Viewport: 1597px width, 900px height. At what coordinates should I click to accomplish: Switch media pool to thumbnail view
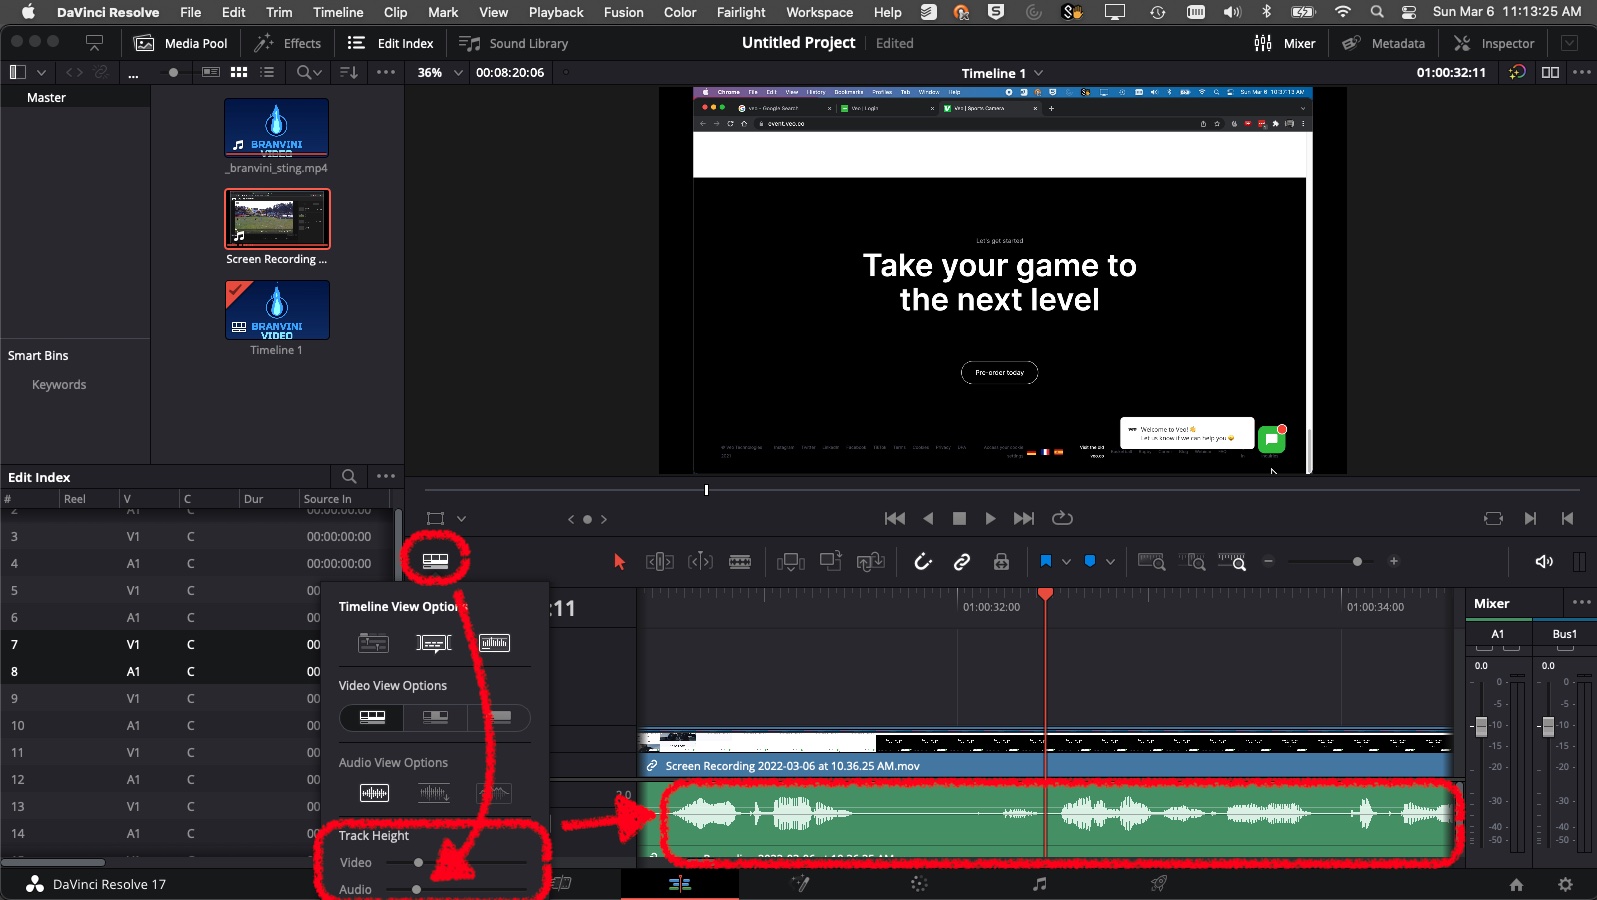pyautogui.click(x=239, y=72)
